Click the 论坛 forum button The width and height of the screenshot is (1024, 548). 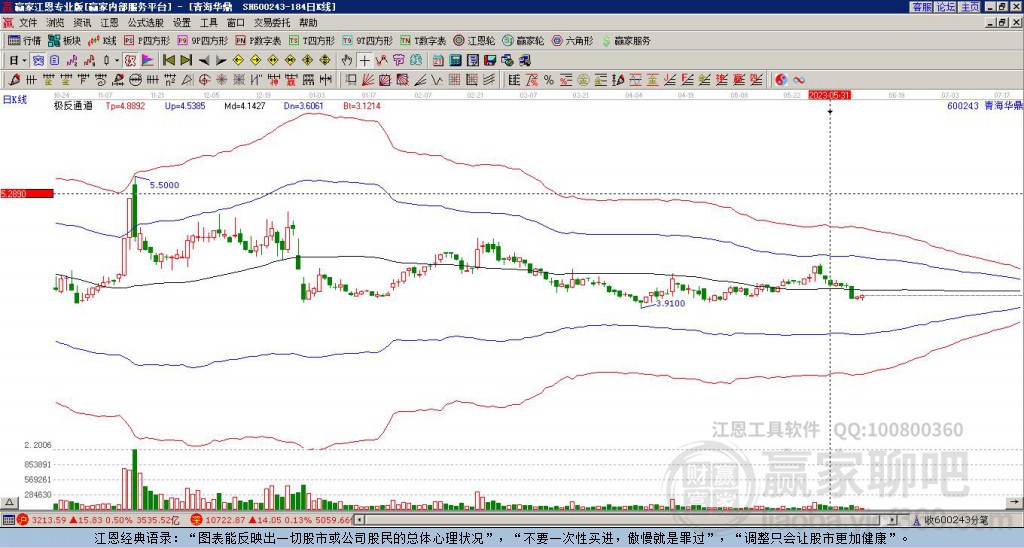945,7
